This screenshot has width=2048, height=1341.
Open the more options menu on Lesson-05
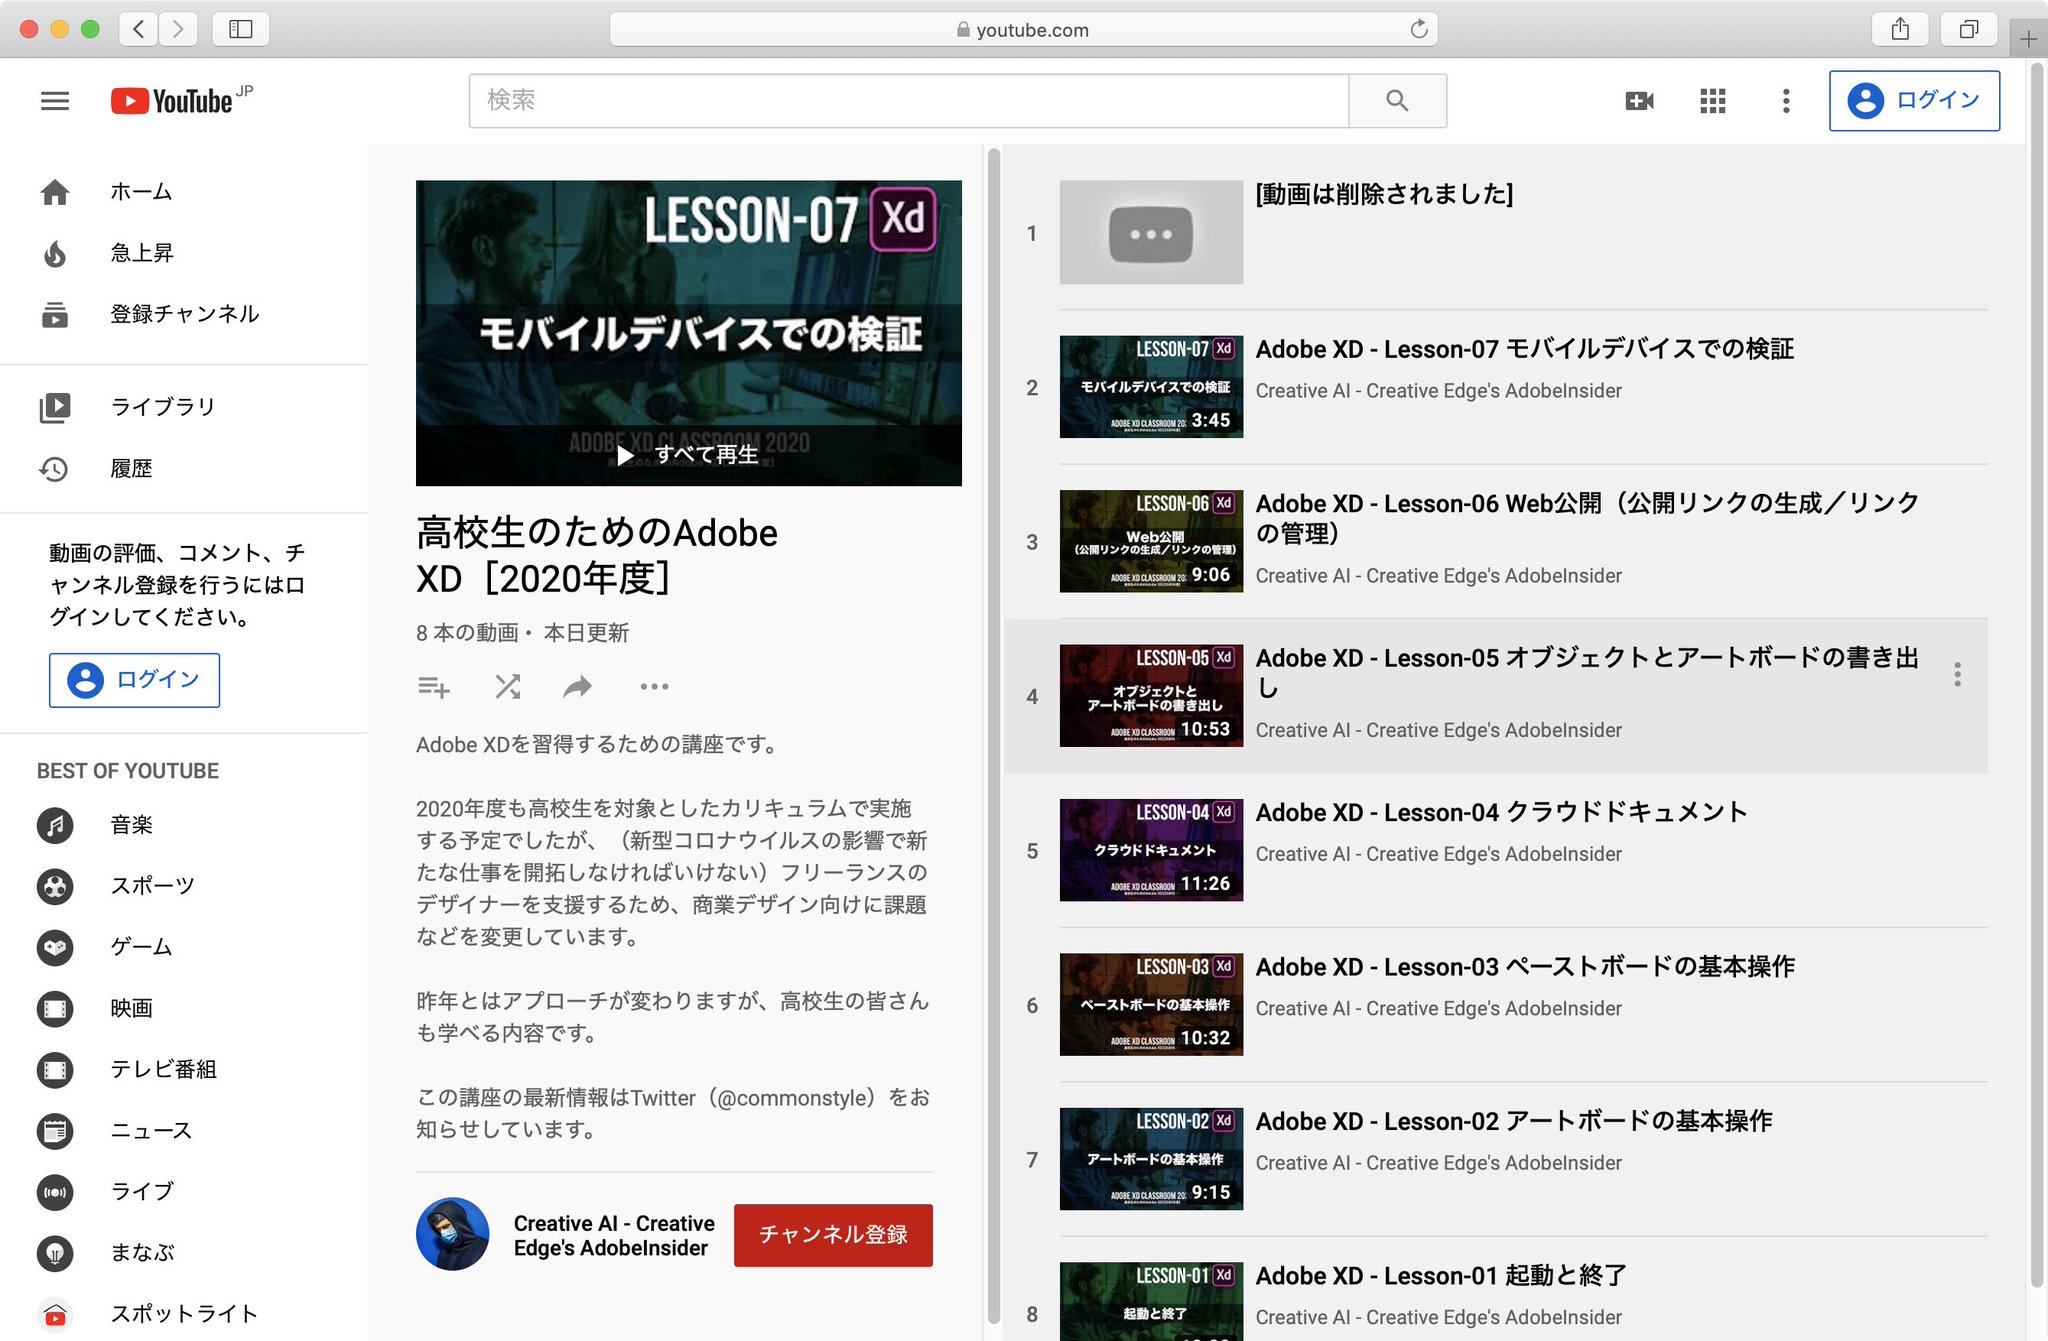[1958, 675]
